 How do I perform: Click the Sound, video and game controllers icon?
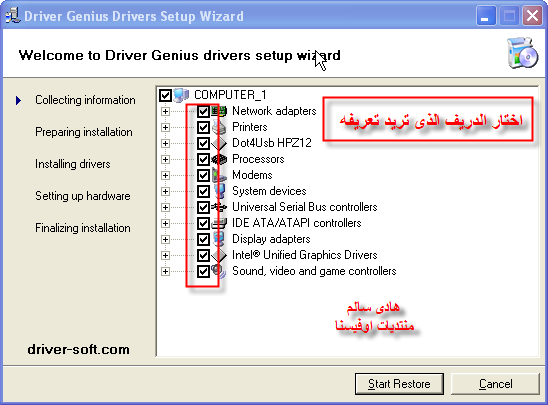219,271
